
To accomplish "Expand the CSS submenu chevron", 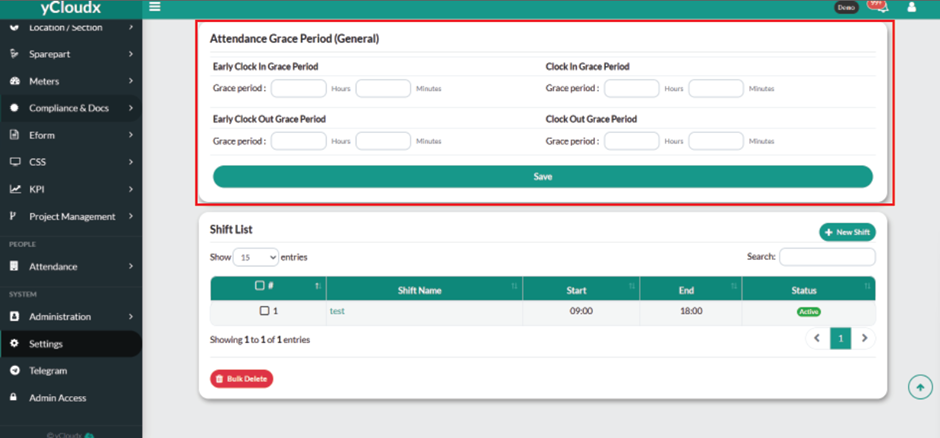I will click(x=130, y=162).
